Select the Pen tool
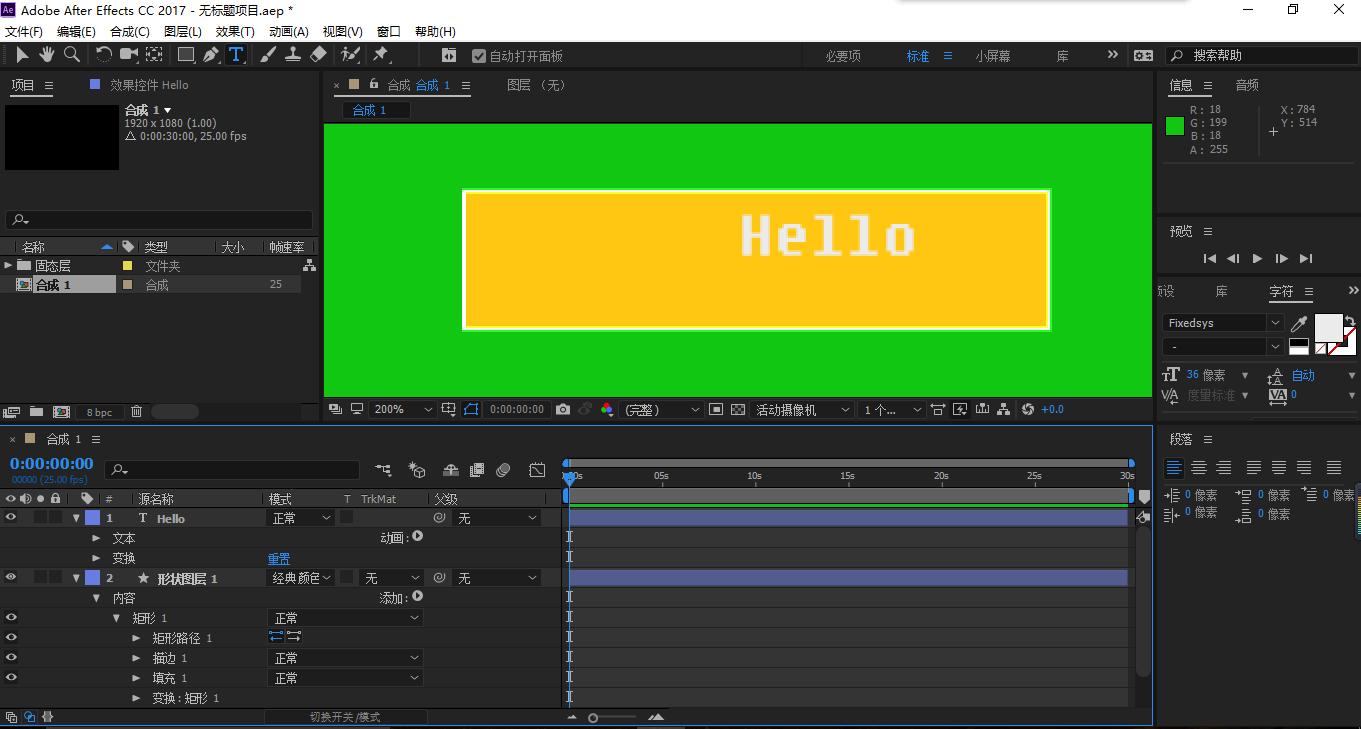Viewport: 1361px width, 729px height. (211, 55)
